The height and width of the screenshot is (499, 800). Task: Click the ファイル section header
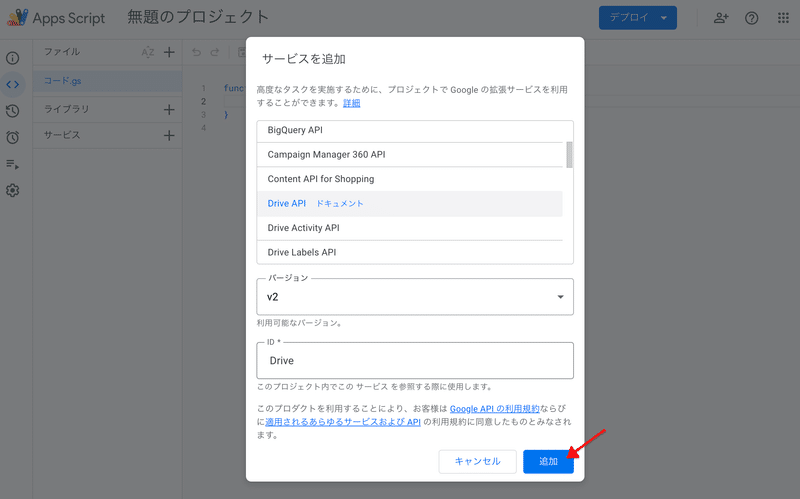62,52
